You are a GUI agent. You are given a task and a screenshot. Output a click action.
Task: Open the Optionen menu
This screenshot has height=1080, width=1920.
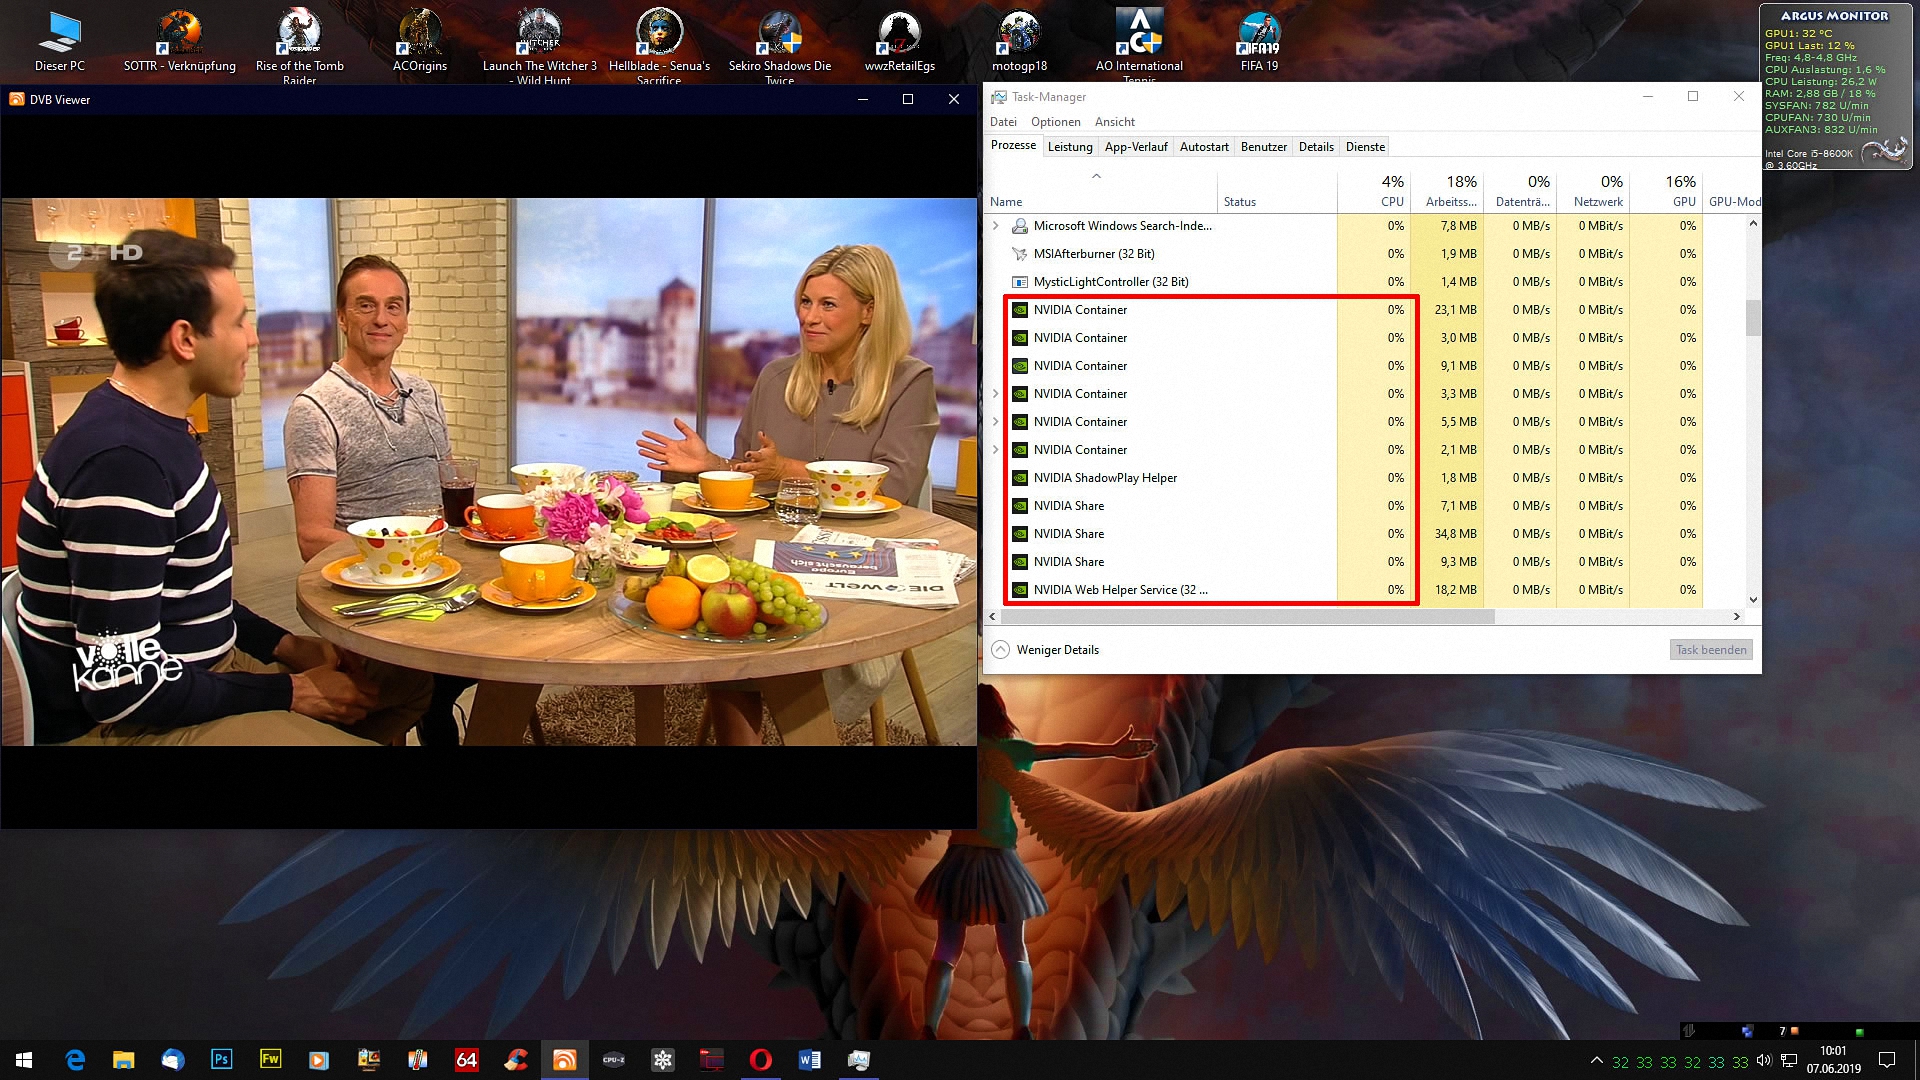click(x=1055, y=122)
